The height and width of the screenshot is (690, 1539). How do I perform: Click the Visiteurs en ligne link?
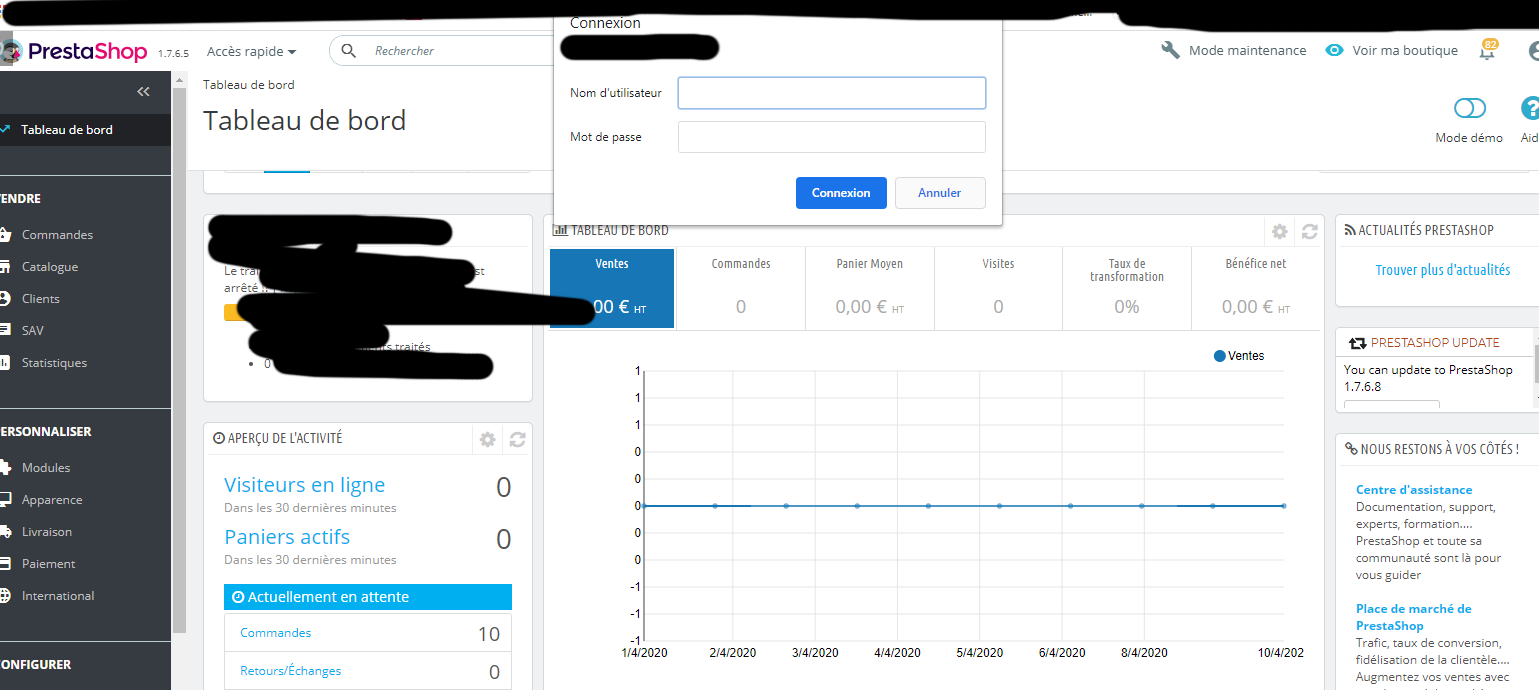point(304,485)
